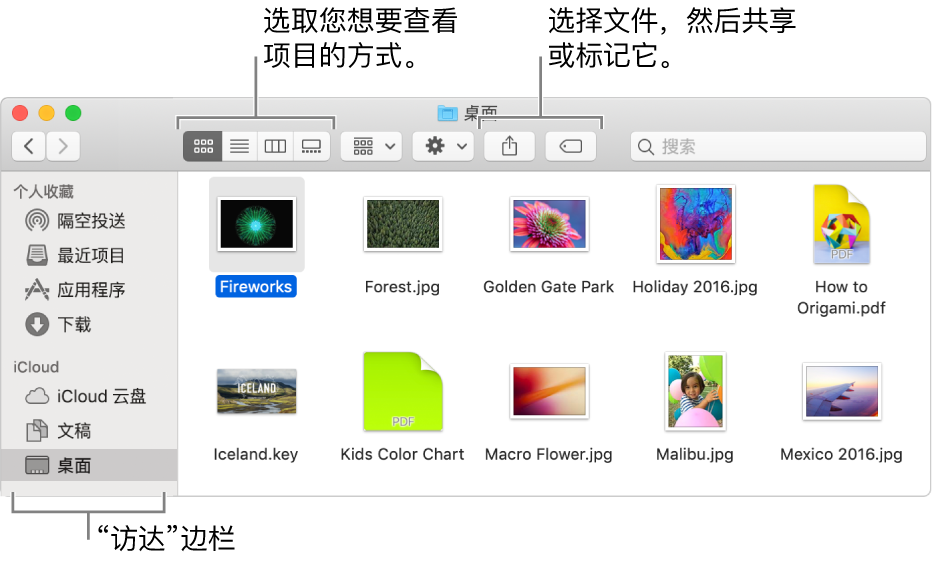Click the Kids Color Chart file name
The width and height of the screenshot is (934, 561).
[402, 454]
